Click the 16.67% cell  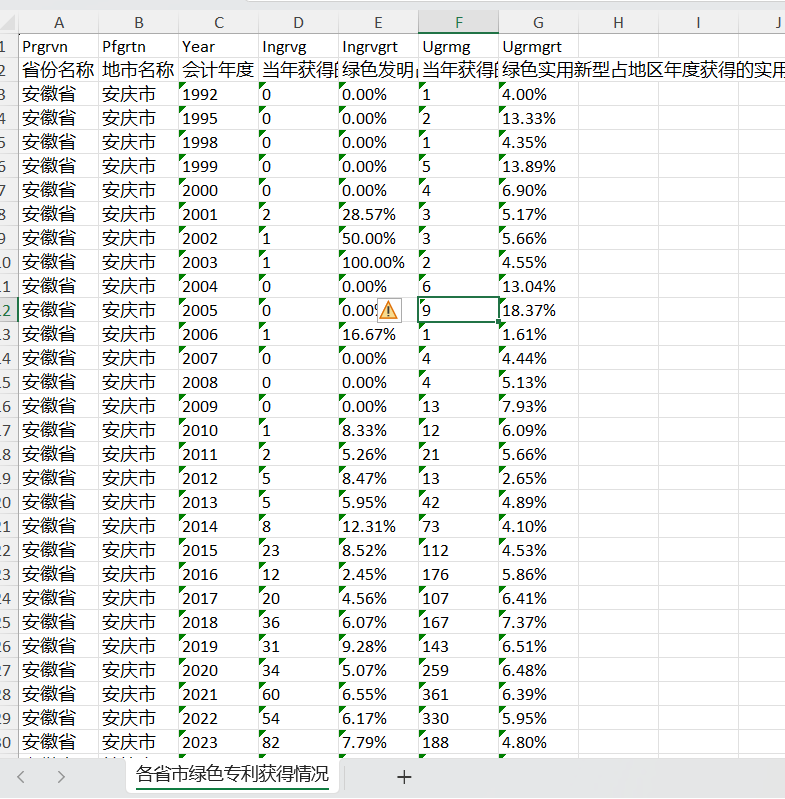point(378,334)
